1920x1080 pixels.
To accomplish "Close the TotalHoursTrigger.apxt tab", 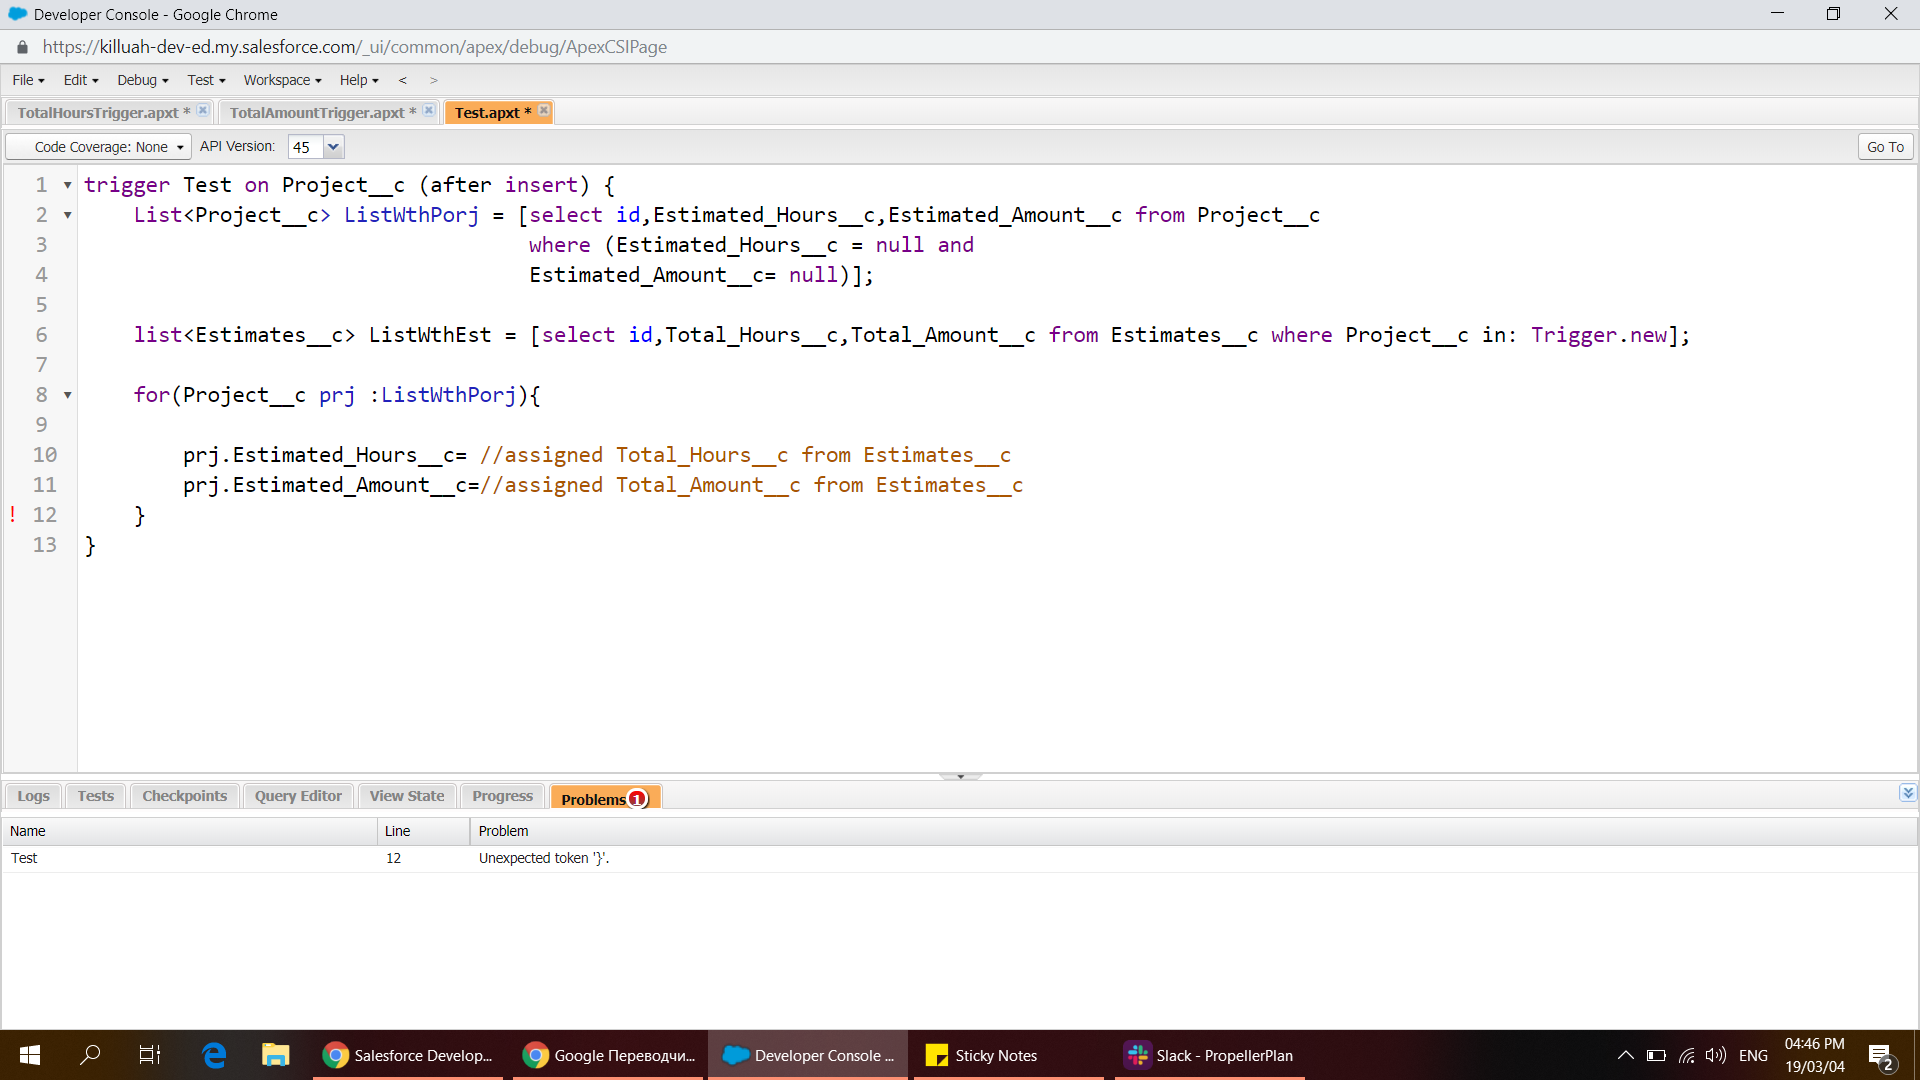I will pyautogui.click(x=202, y=111).
